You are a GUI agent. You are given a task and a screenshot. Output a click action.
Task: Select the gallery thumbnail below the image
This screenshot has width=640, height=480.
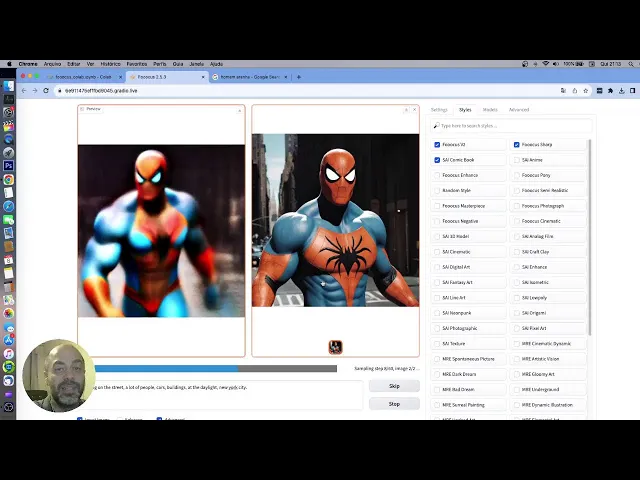coord(336,347)
